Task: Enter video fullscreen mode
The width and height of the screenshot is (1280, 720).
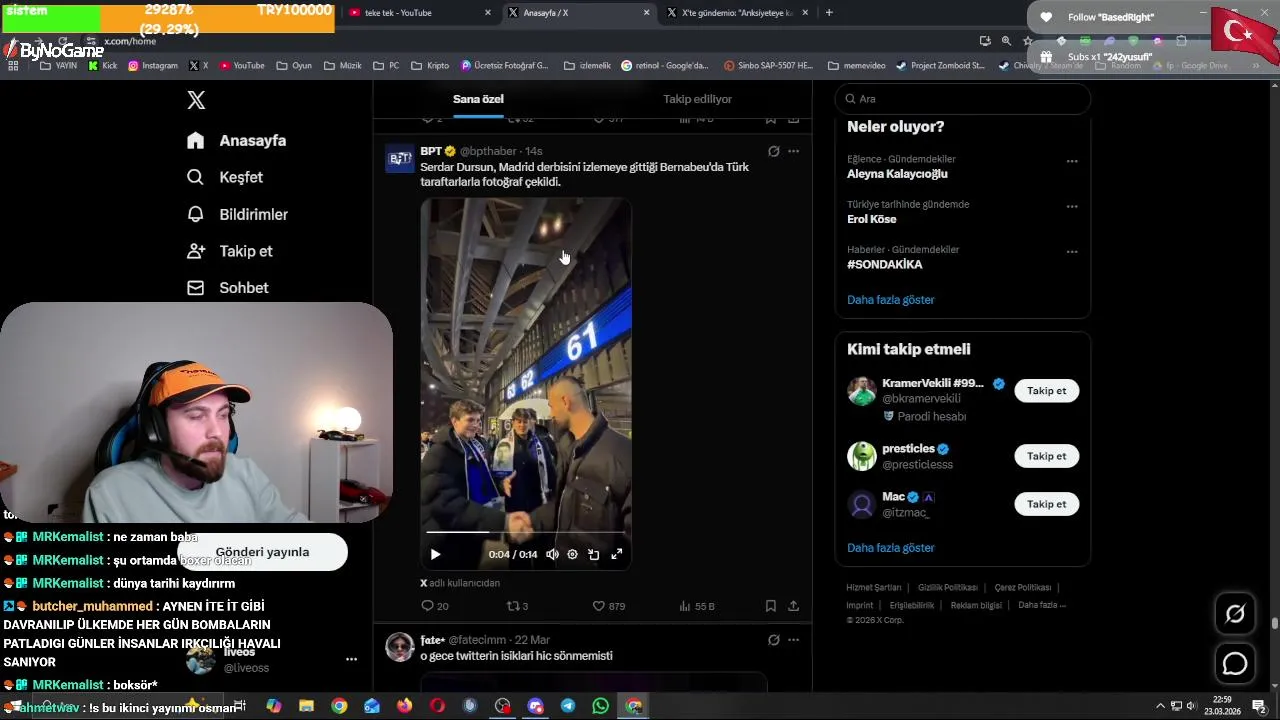Action: [x=616, y=554]
